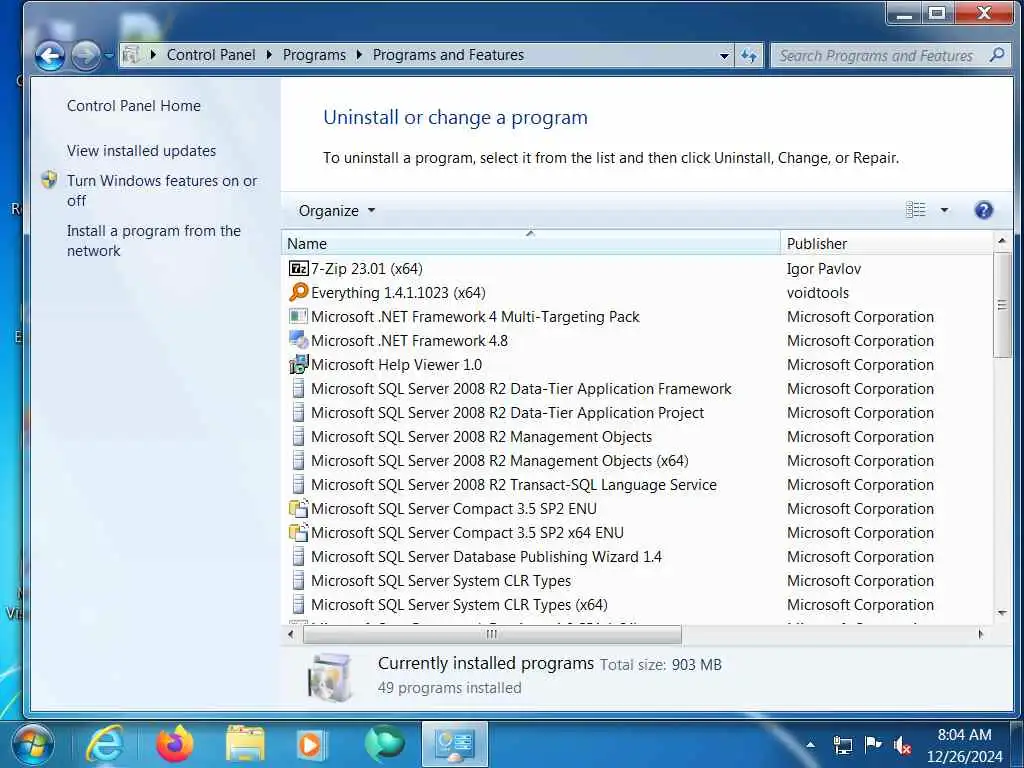Open the Programs breadcrumb
This screenshot has height=768, width=1024.
tap(314, 55)
